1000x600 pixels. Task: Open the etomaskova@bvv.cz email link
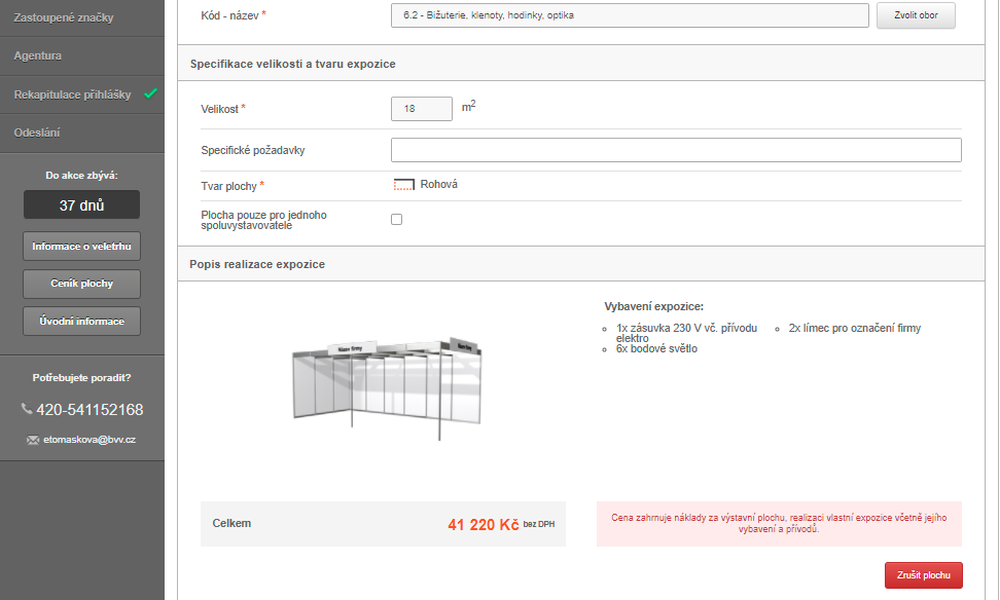[x=89, y=440]
